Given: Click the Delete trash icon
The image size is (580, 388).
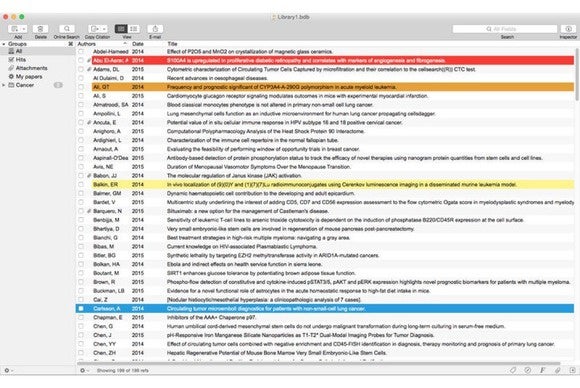Looking at the screenshot, I should click(41, 29).
